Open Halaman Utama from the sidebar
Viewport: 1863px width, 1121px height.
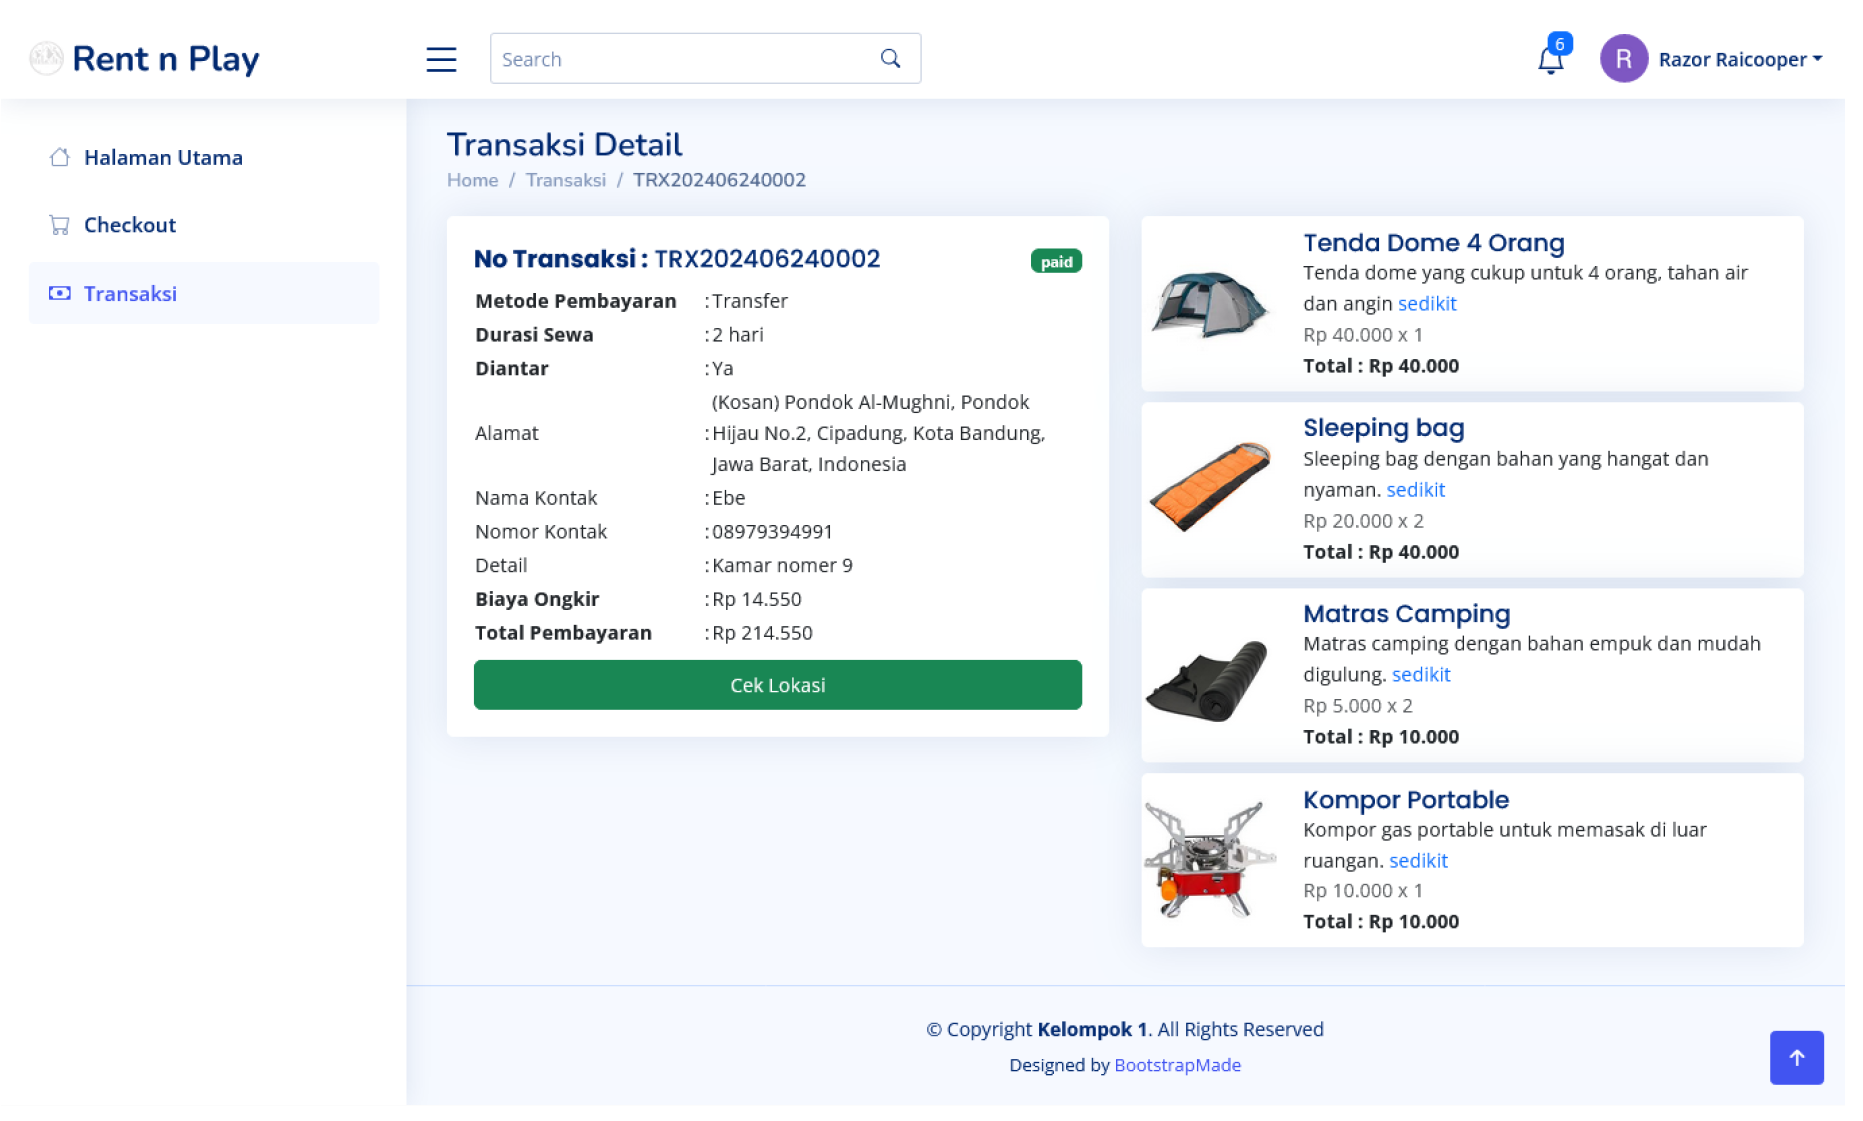click(x=162, y=157)
